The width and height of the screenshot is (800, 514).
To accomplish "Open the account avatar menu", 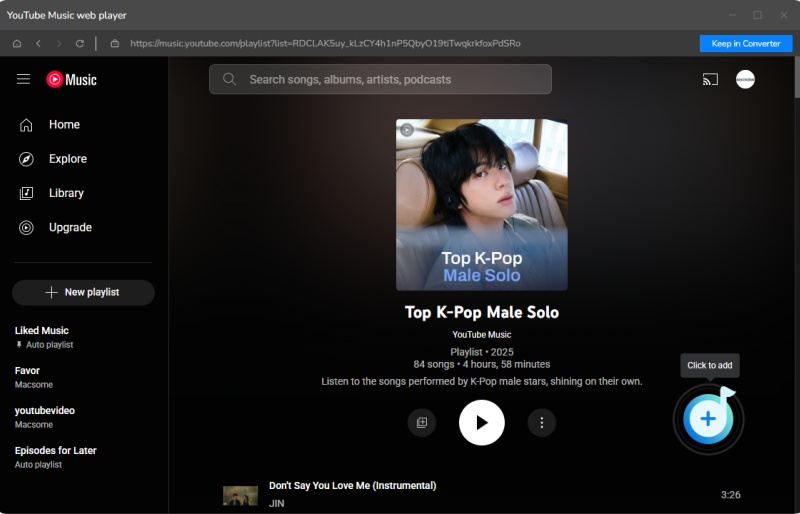I will [745, 79].
